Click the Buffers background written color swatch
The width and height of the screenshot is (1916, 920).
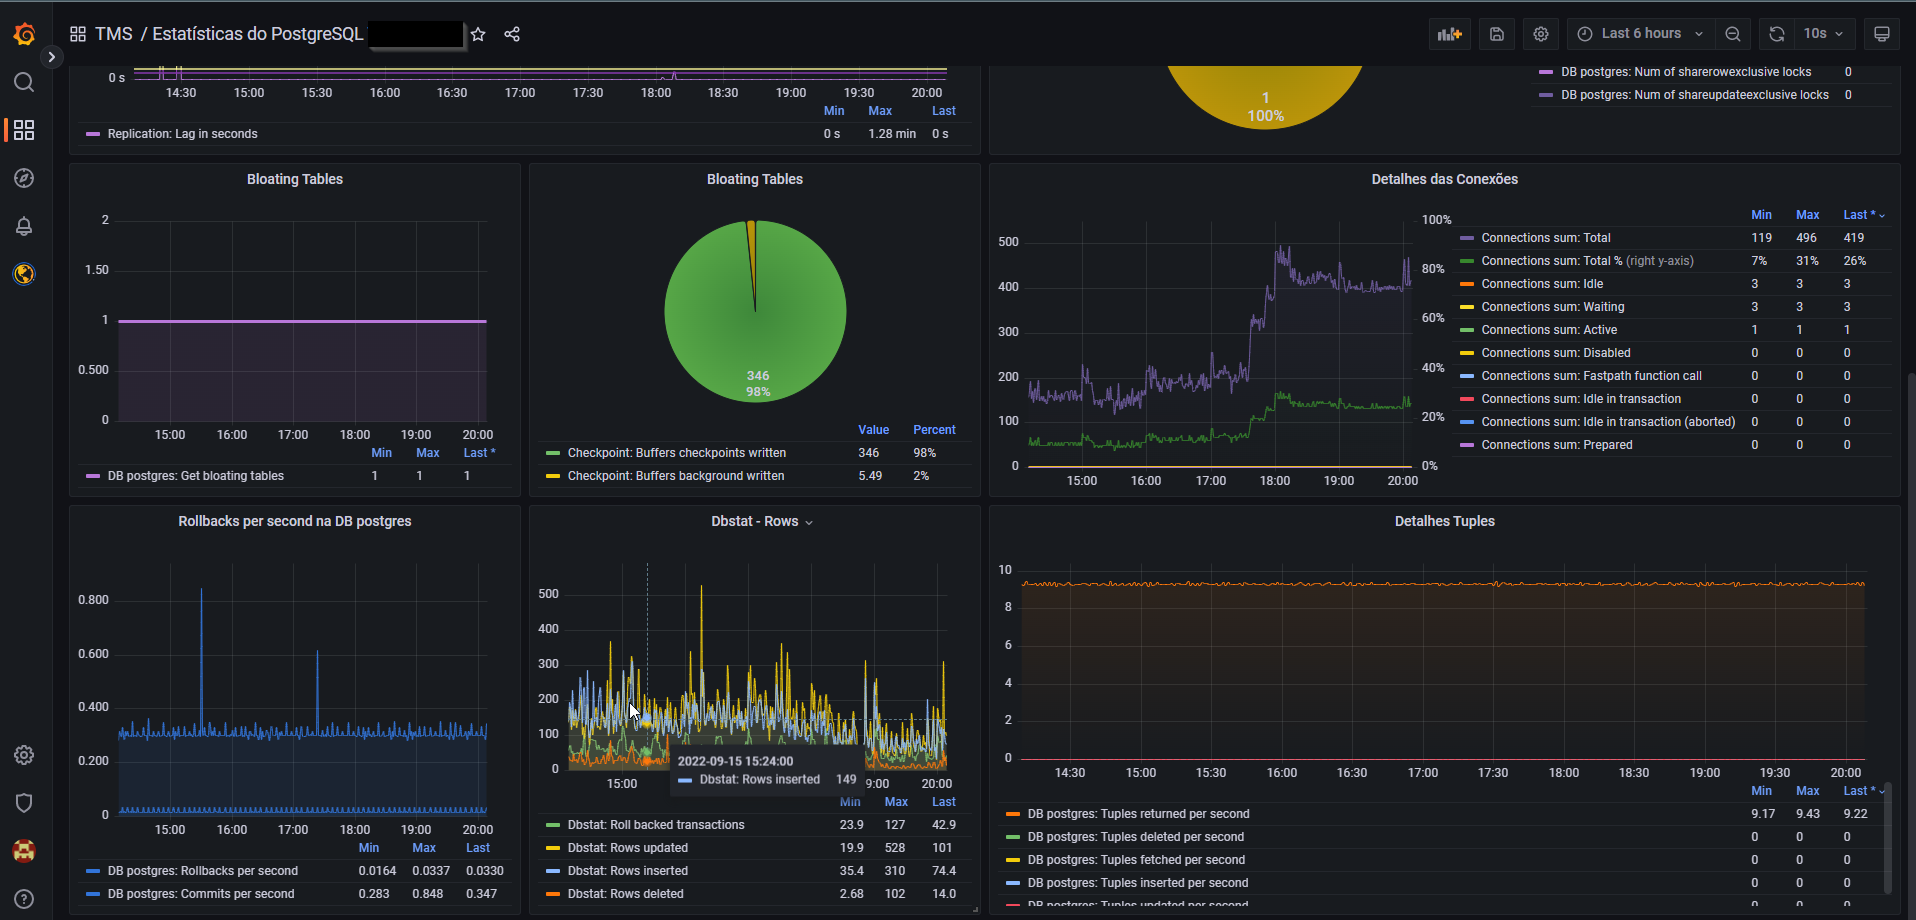coord(552,476)
